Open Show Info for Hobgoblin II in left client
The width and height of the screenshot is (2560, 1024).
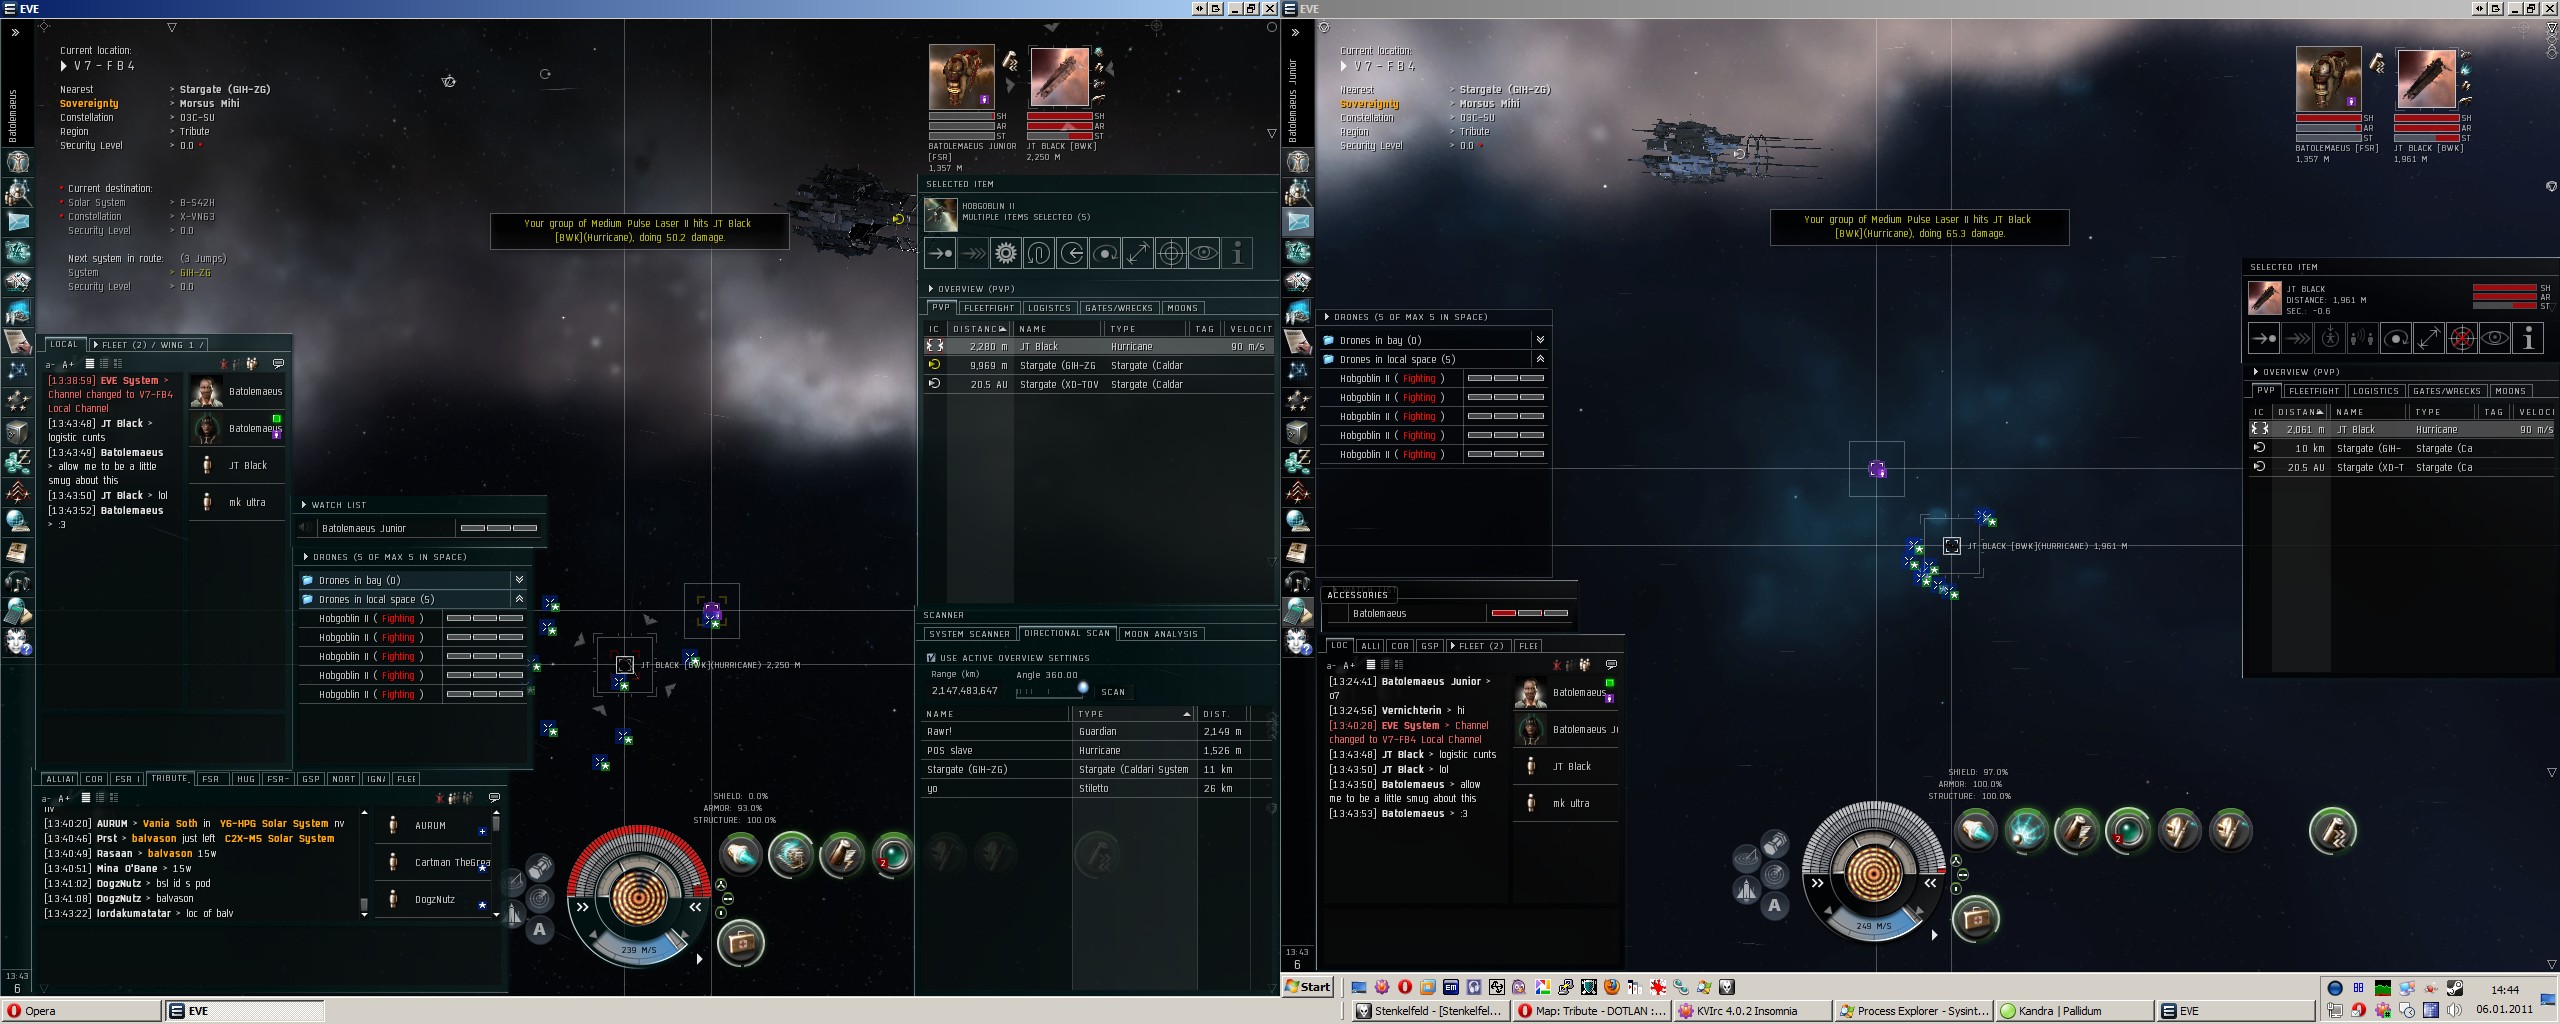click(1237, 253)
